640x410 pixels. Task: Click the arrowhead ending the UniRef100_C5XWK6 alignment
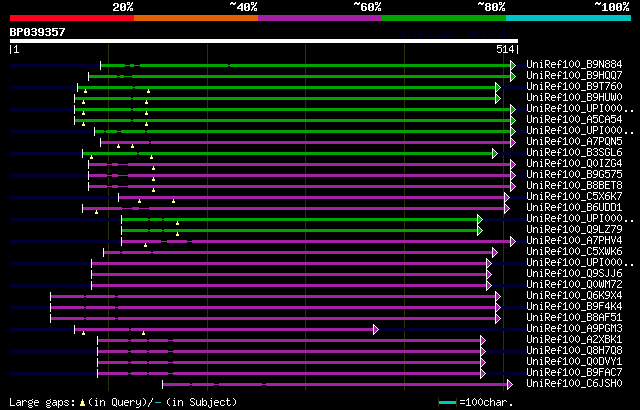coord(495,253)
